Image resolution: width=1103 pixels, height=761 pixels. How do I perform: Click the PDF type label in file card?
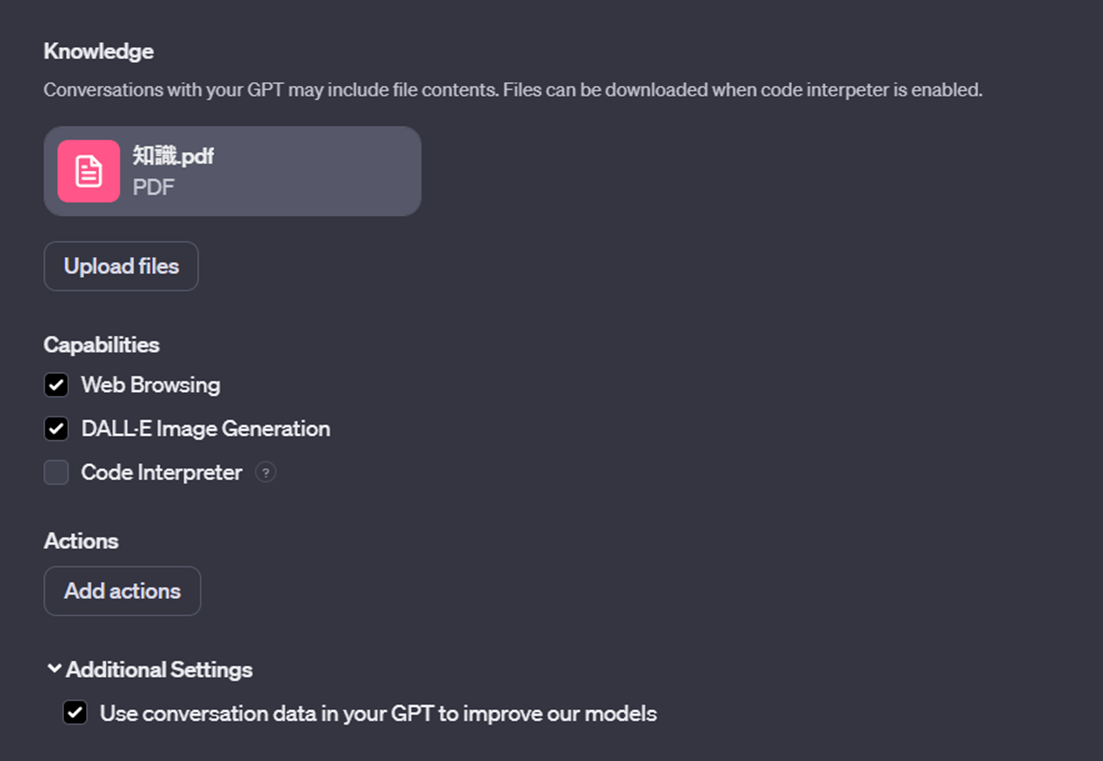153,187
